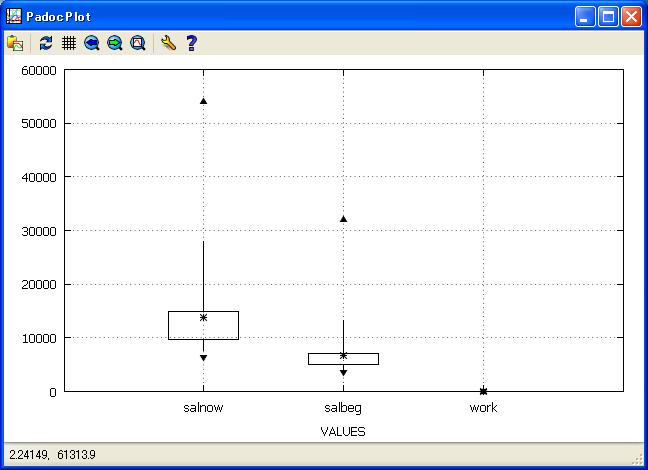Refresh the plot with the replot icon
This screenshot has height=470, width=648.
[46, 43]
